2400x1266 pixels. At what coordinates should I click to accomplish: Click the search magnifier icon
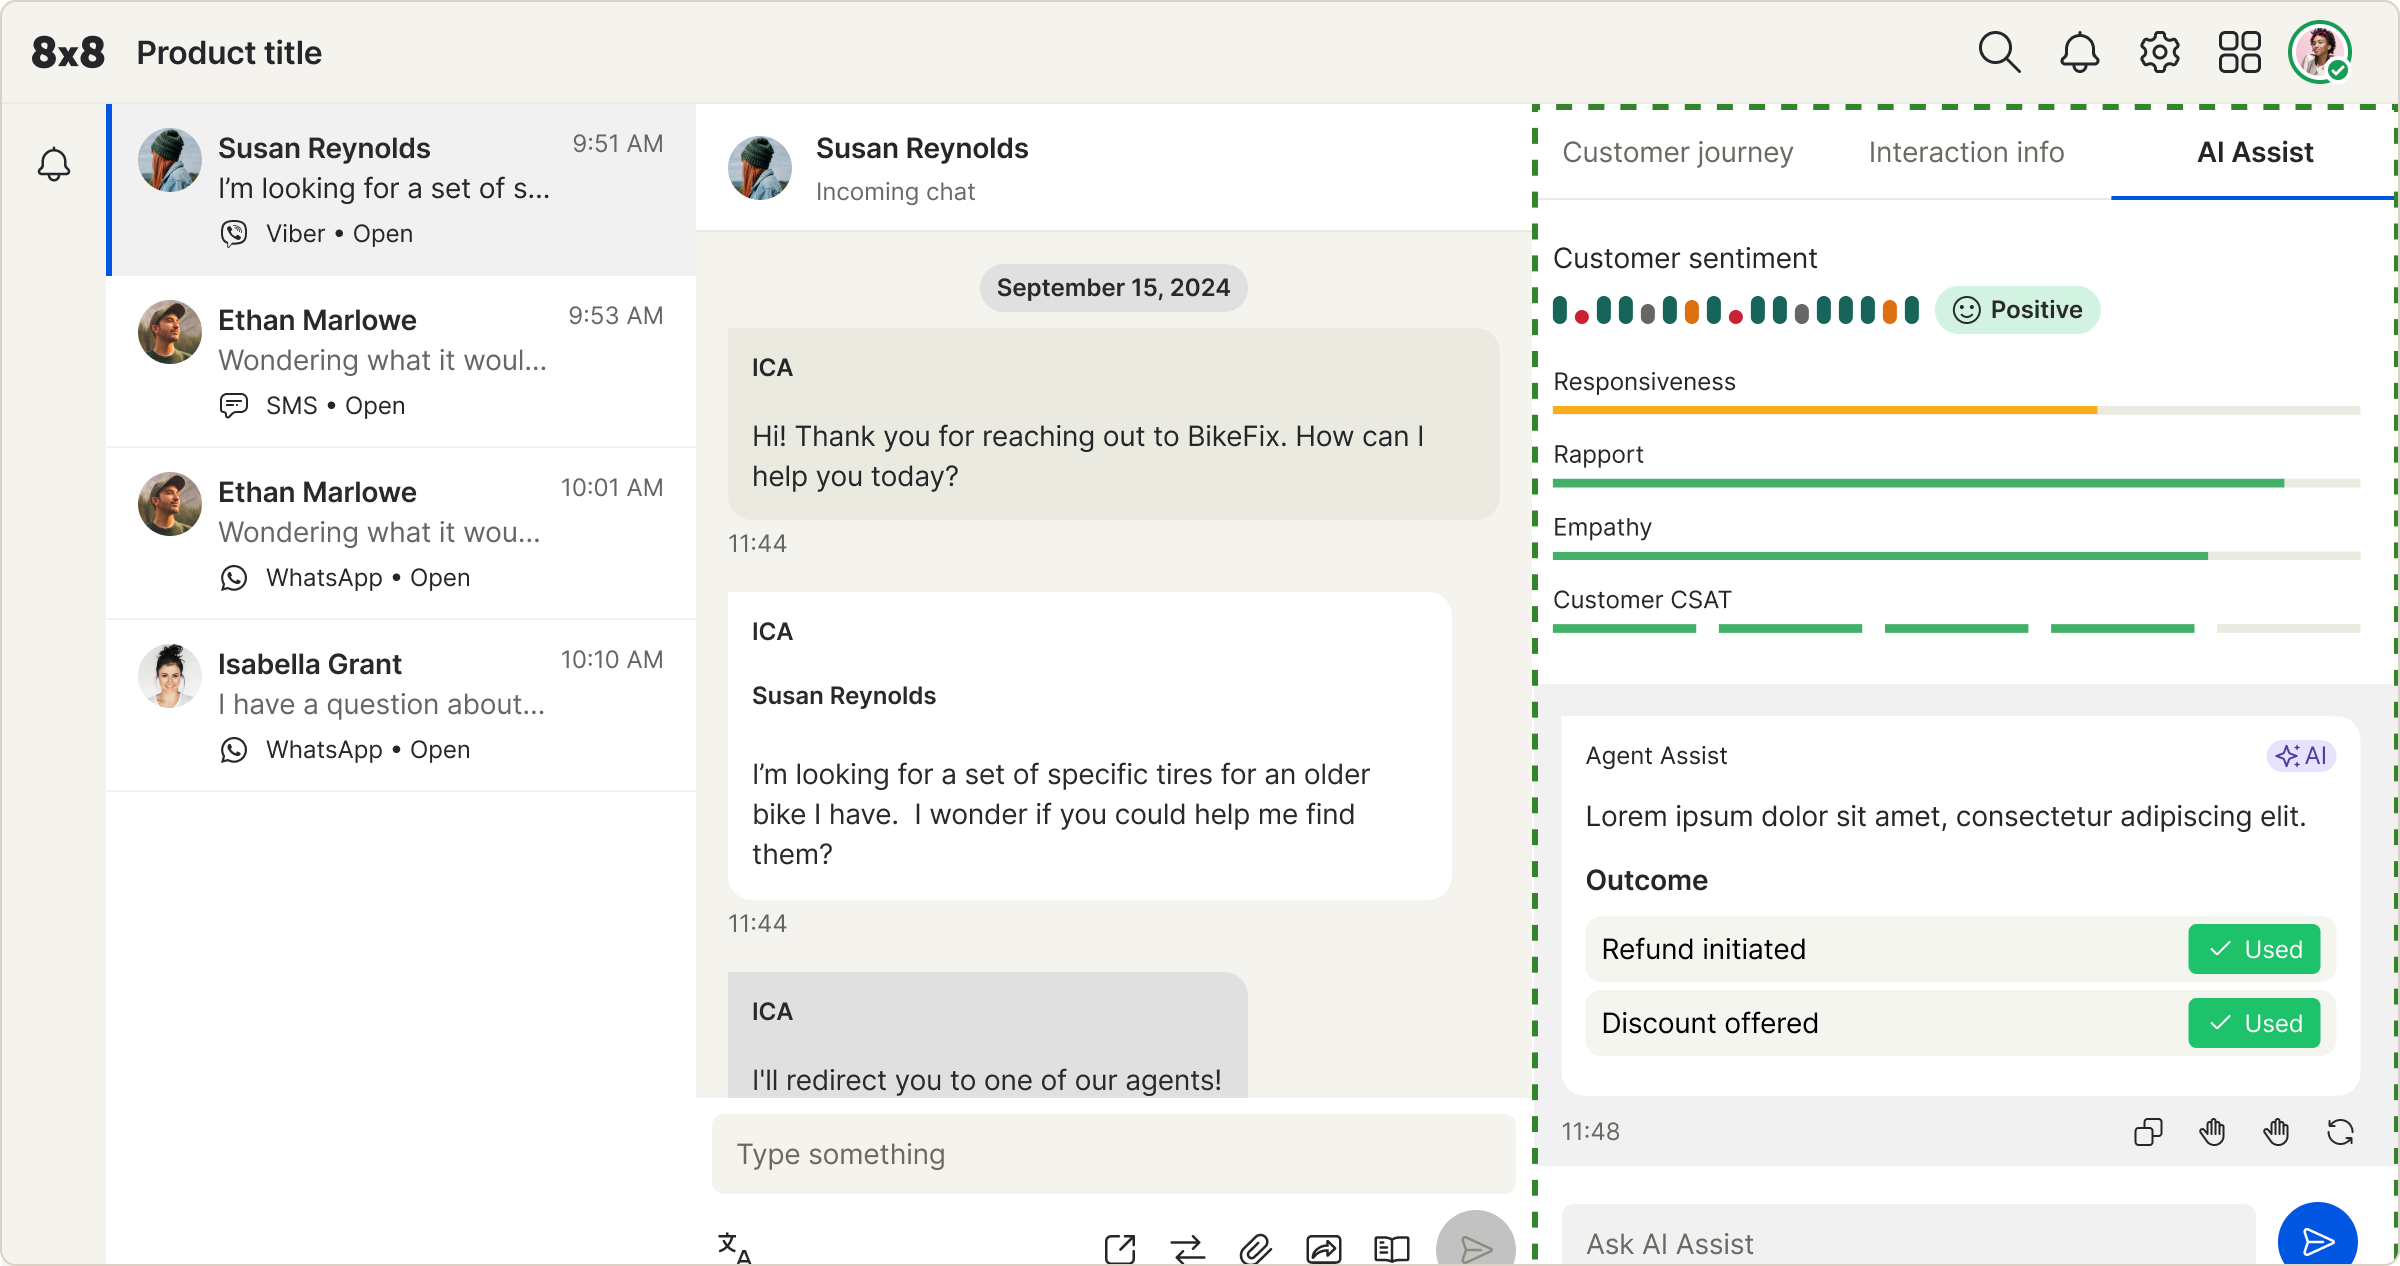pyautogui.click(x=1999, y=52)
